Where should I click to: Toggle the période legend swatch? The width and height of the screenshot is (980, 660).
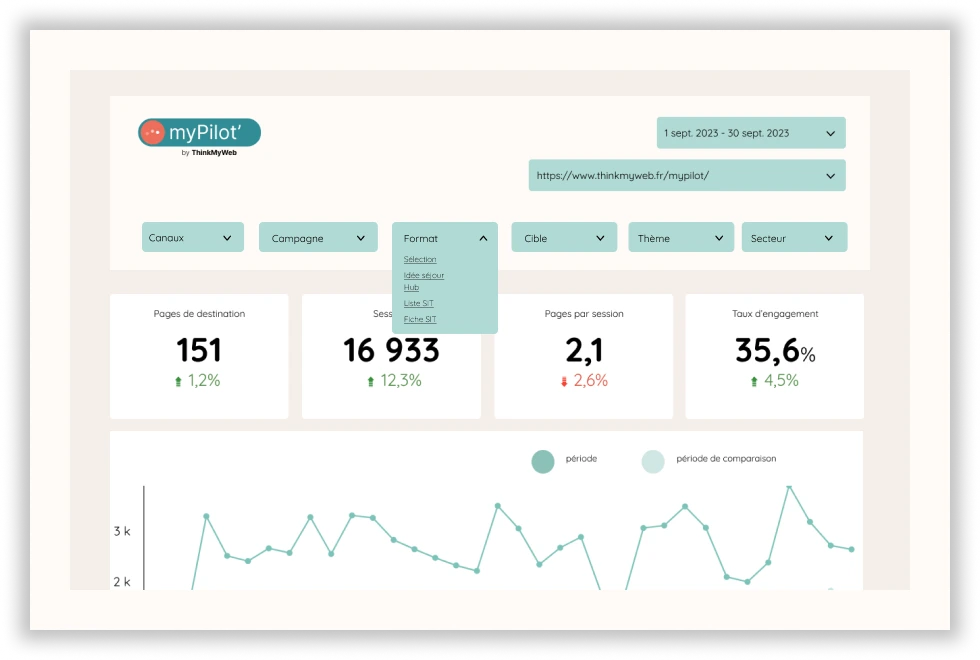click(543, 461)
